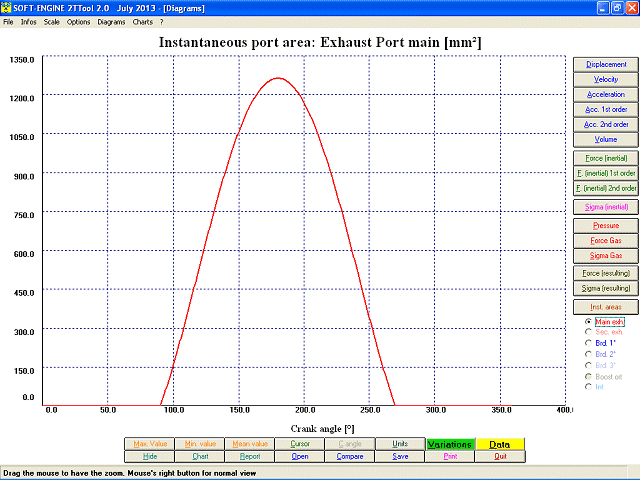
Task: Show the Force Gas diagram
Action: [x=606, y=241]
